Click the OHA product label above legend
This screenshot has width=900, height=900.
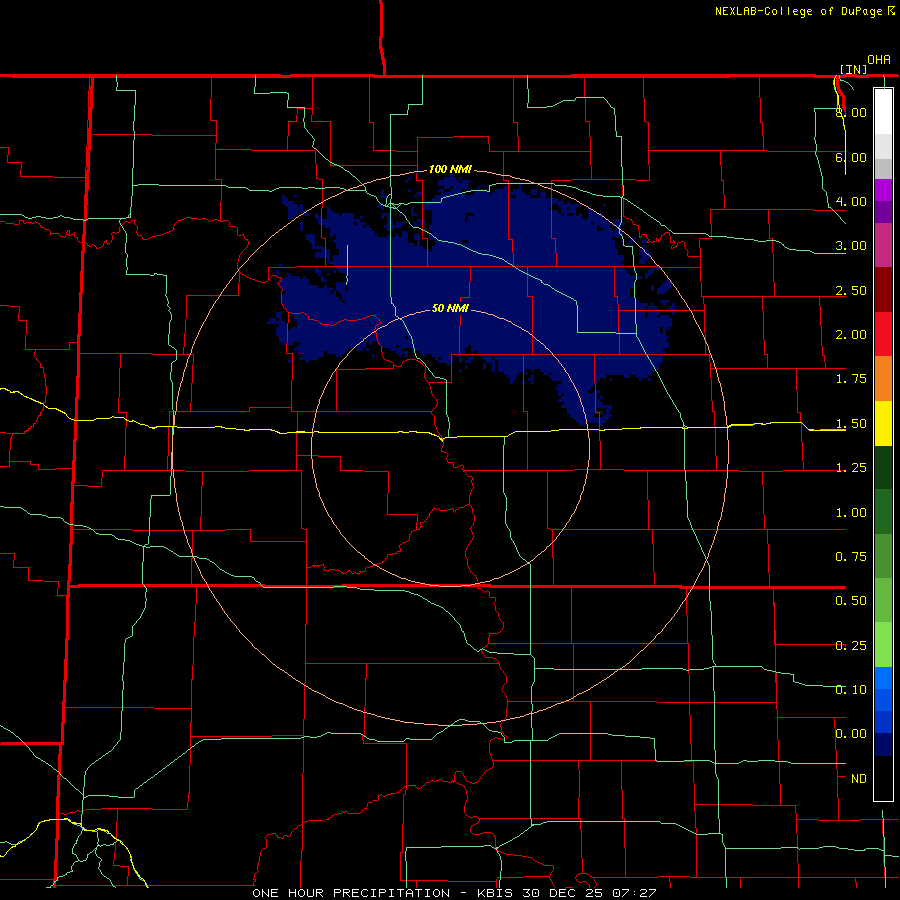pyautogui.click(x=879, y=60)
